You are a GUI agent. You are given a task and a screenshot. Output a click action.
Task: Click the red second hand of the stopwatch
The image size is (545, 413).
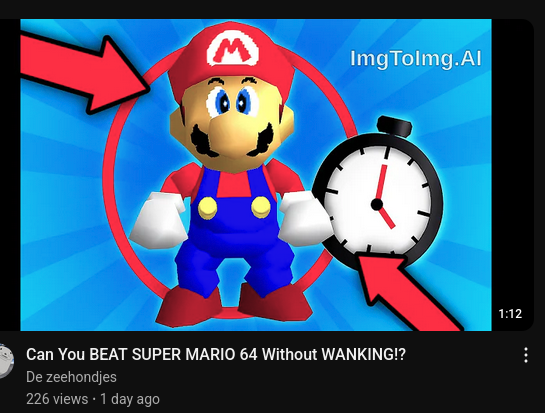pos(382,183)
